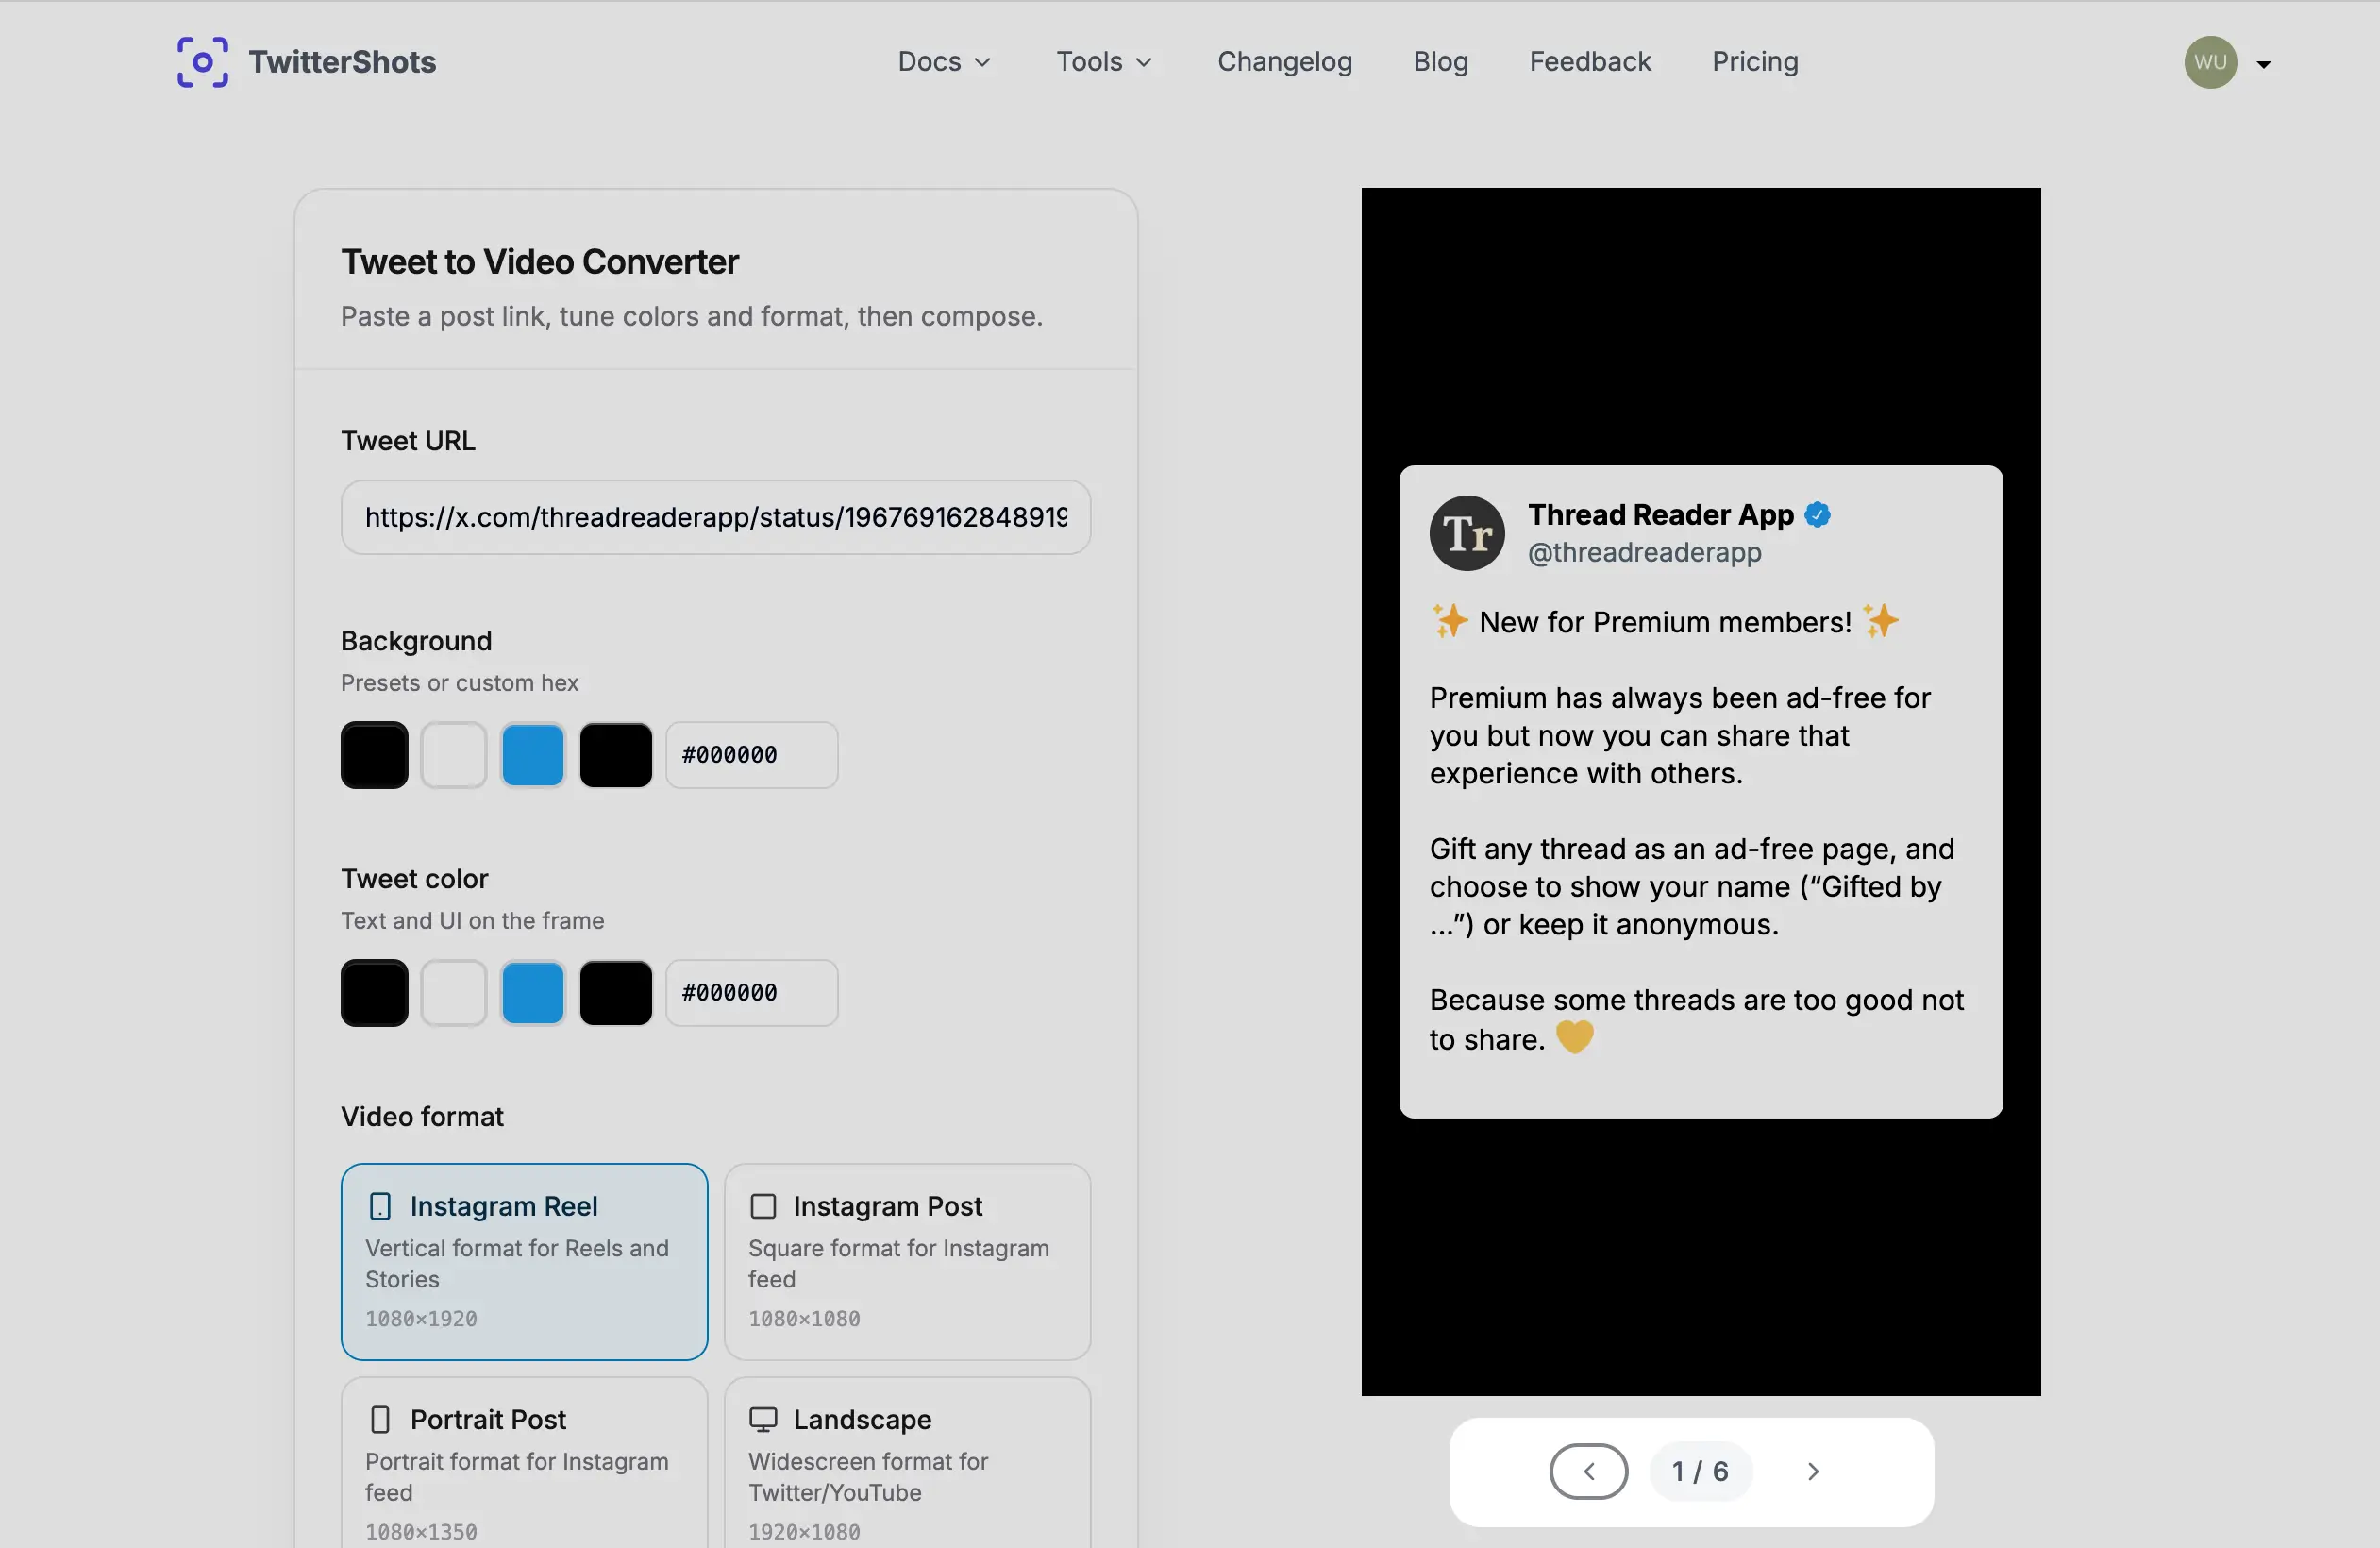Edit the Background hex value field
The image size is (2380, 1548).
752,755
